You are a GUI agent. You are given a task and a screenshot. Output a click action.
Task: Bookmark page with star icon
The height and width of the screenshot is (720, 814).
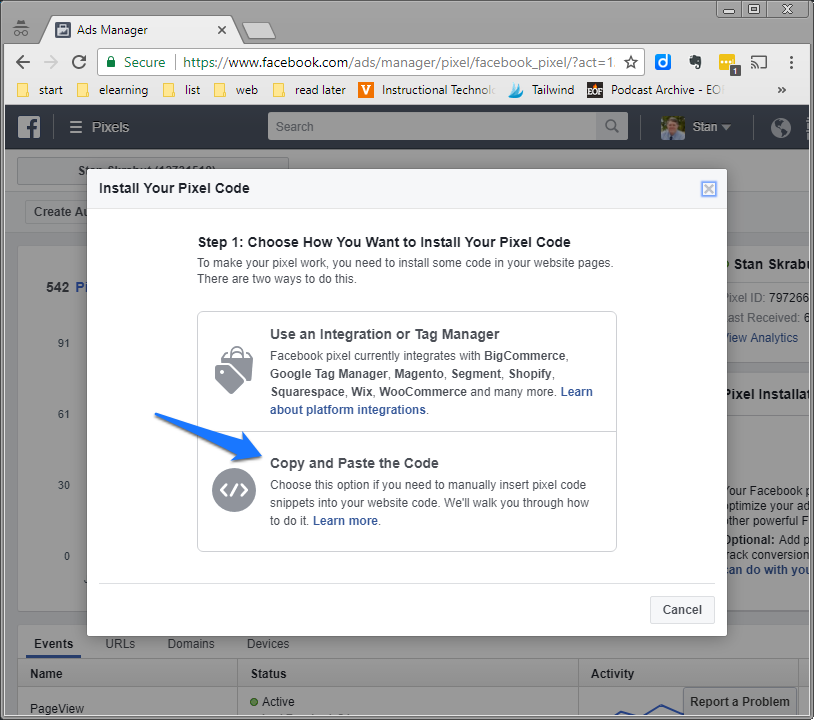tap(631, 62)
